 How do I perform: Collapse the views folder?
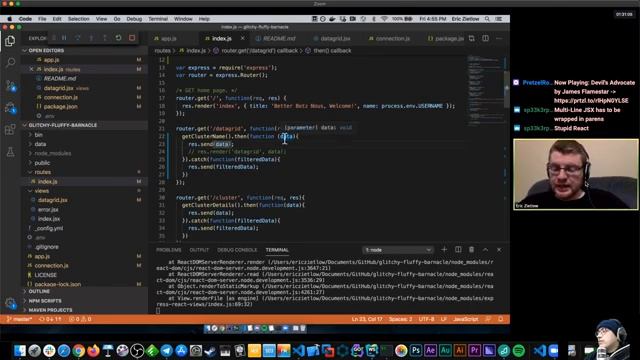tap(41, 191)
